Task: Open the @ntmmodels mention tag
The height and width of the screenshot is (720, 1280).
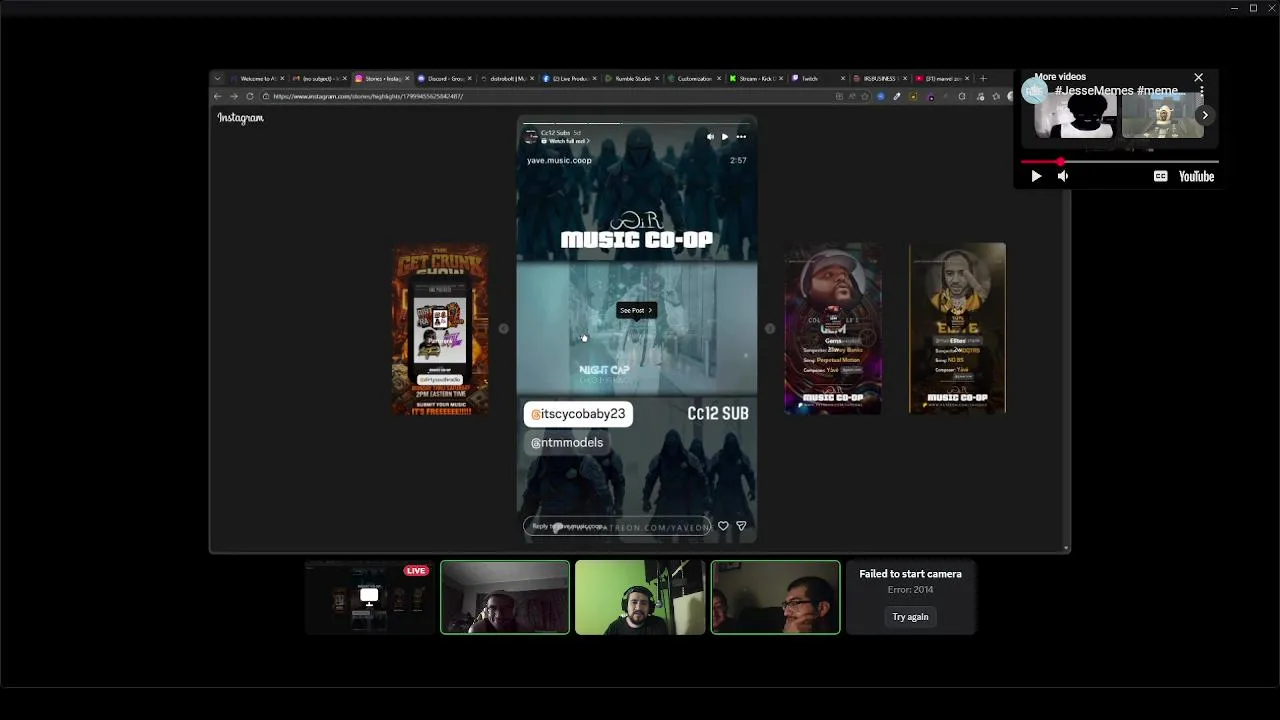Action: 567,442
